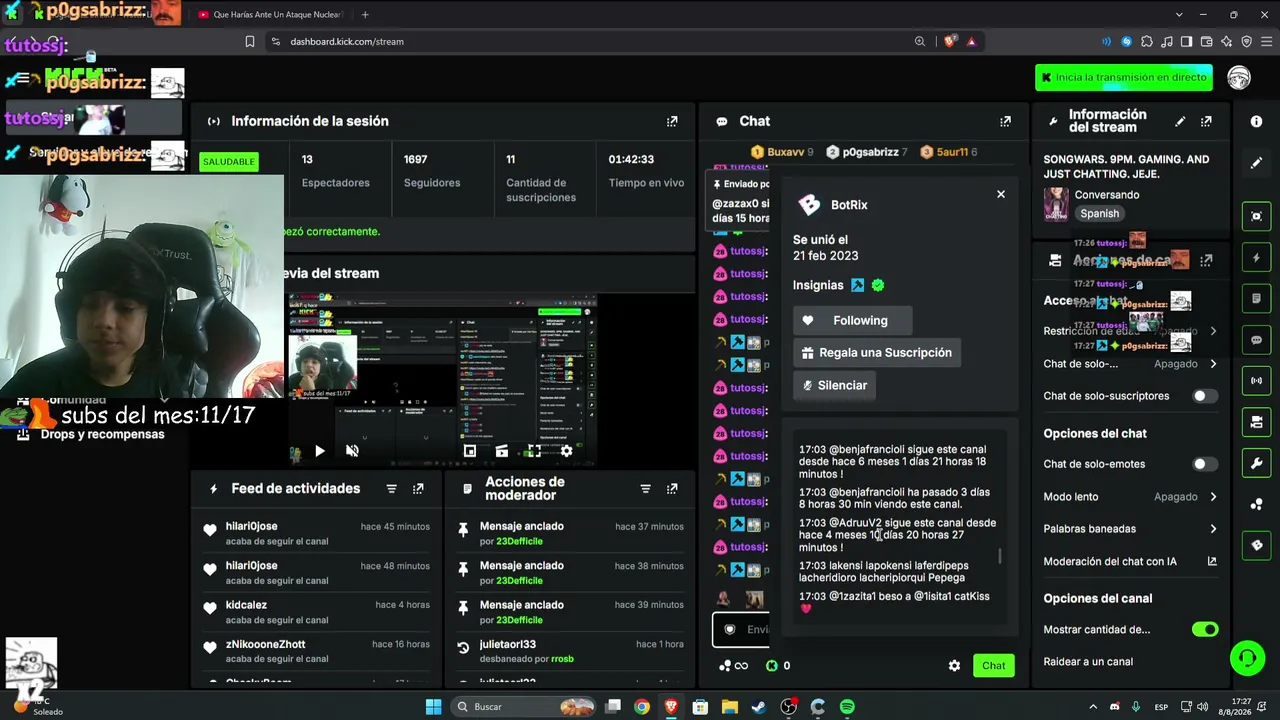
Task: Pop out the Información de la sesión panel
Action: pyautogui.click(x=672, y=121)
